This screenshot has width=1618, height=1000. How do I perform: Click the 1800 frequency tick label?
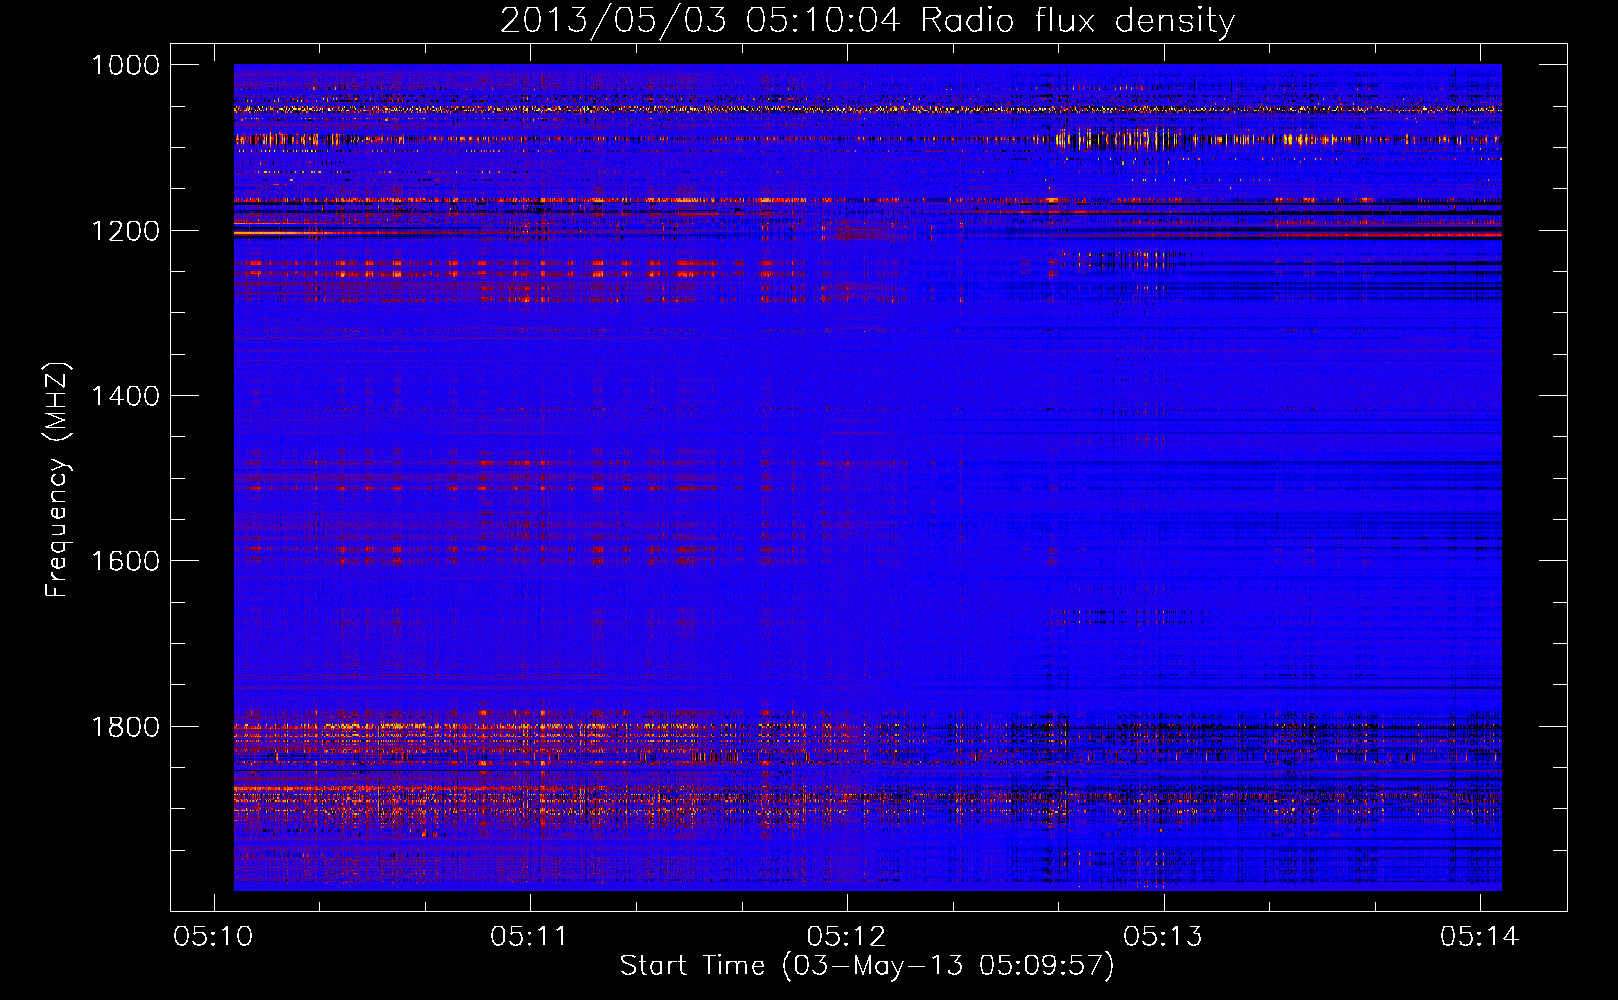[x=125, y=727]
